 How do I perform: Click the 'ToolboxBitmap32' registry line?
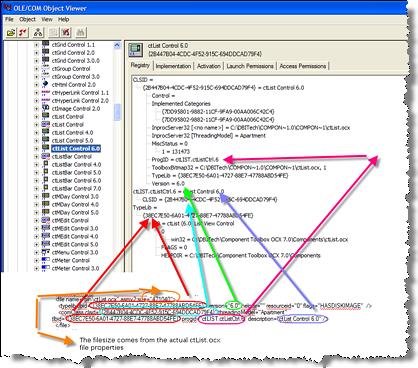coord(239,168)
